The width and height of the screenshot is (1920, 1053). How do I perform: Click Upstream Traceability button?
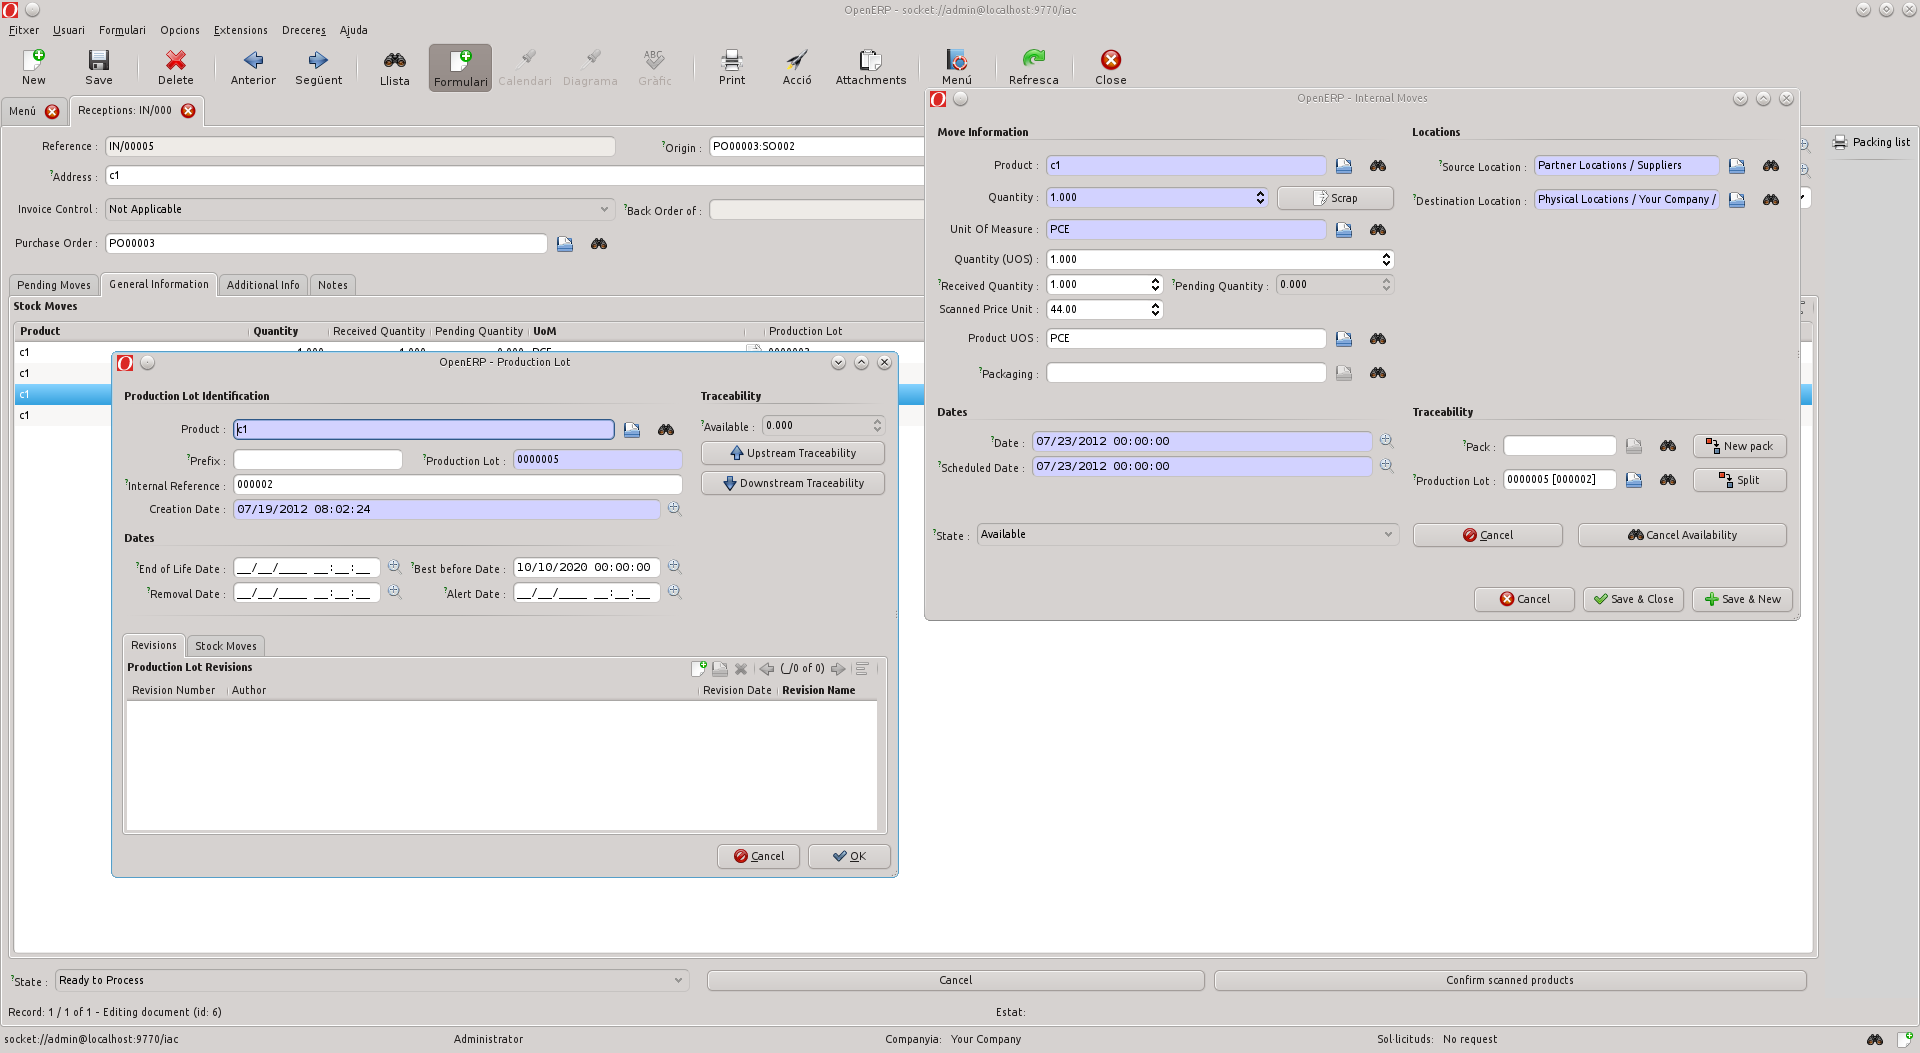793,454
